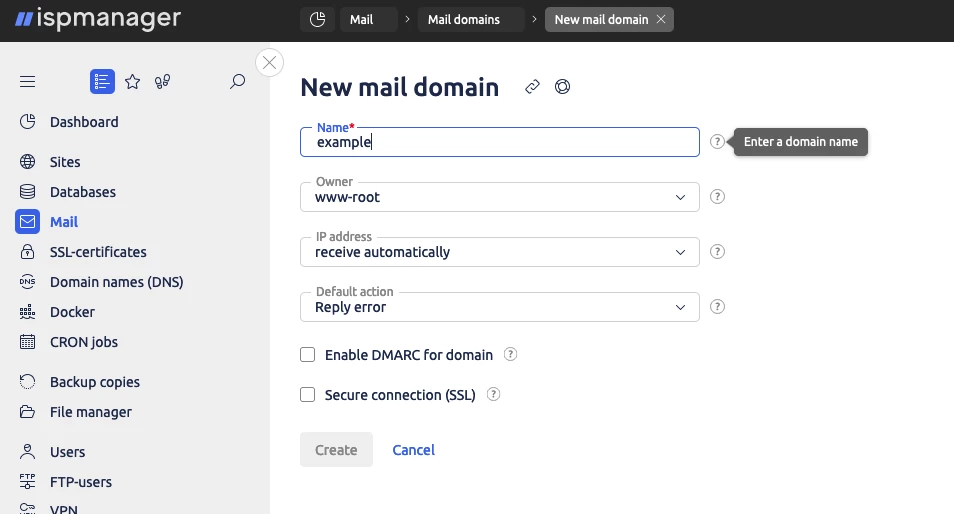Viewport: 954px width, 514px height.
Task: Enable Secure connection (SSL) checkbox
Action: pyautogui.click(x=307, y=395)
